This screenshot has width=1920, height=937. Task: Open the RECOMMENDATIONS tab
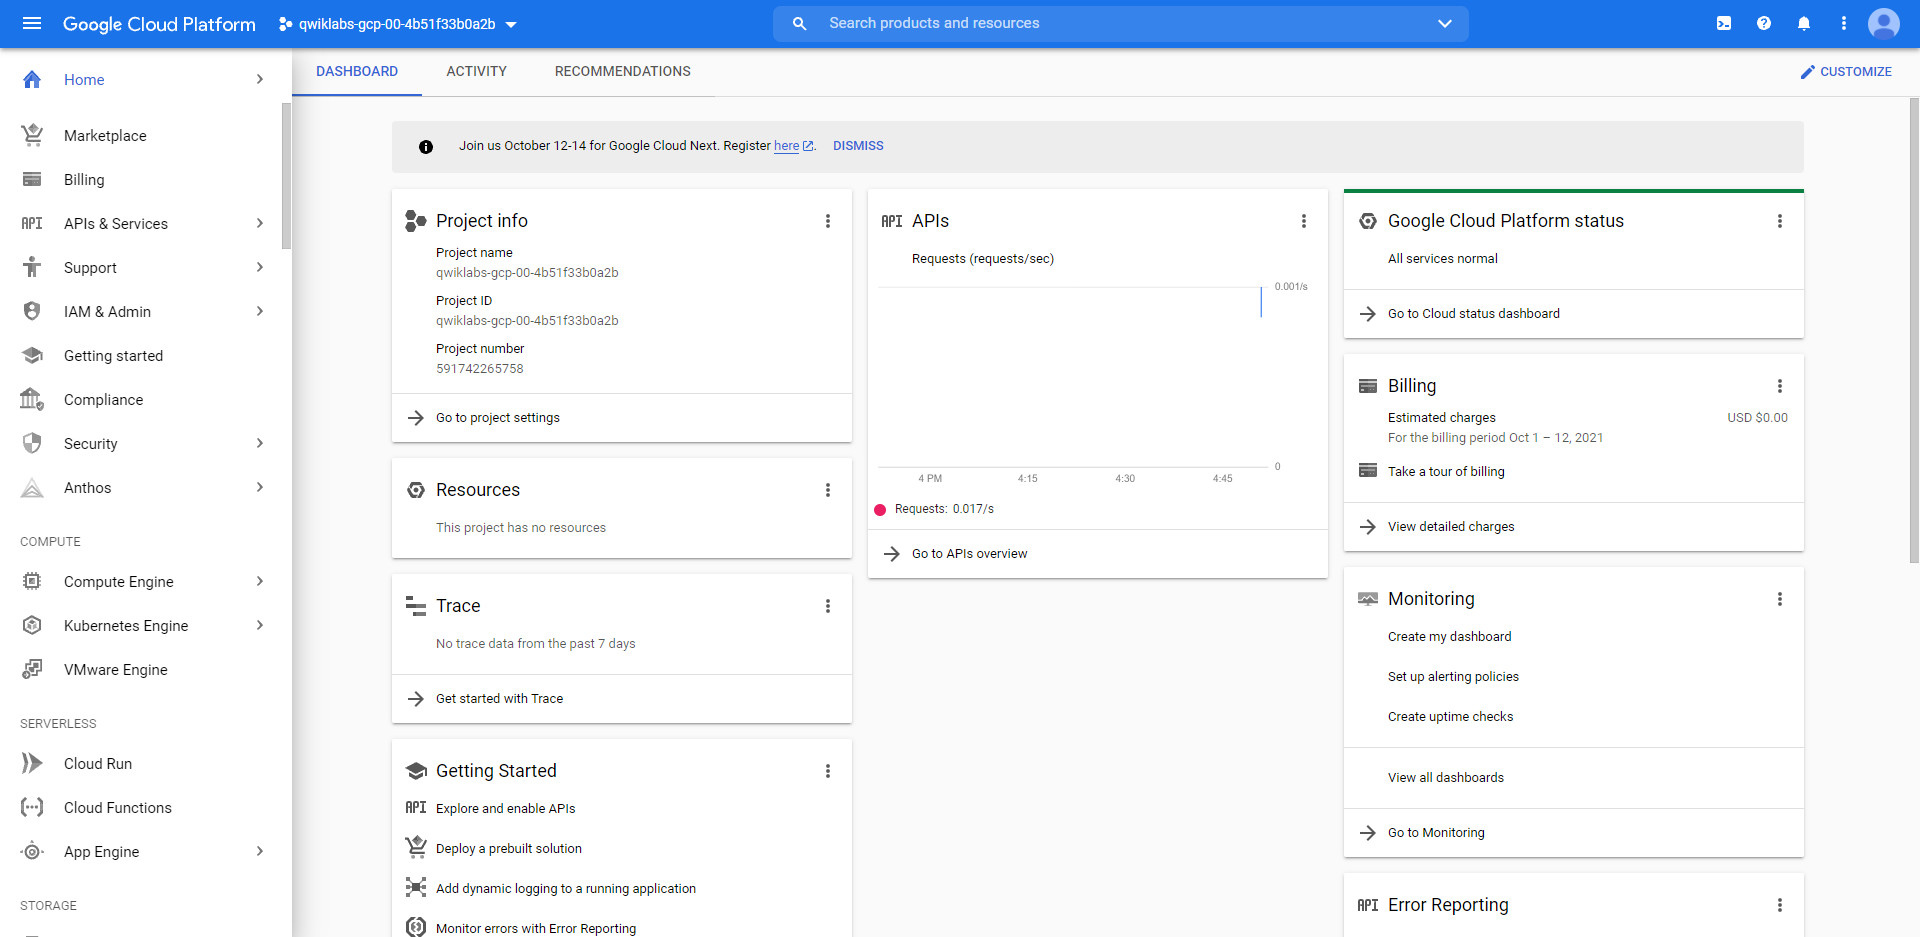coord(622,71)
